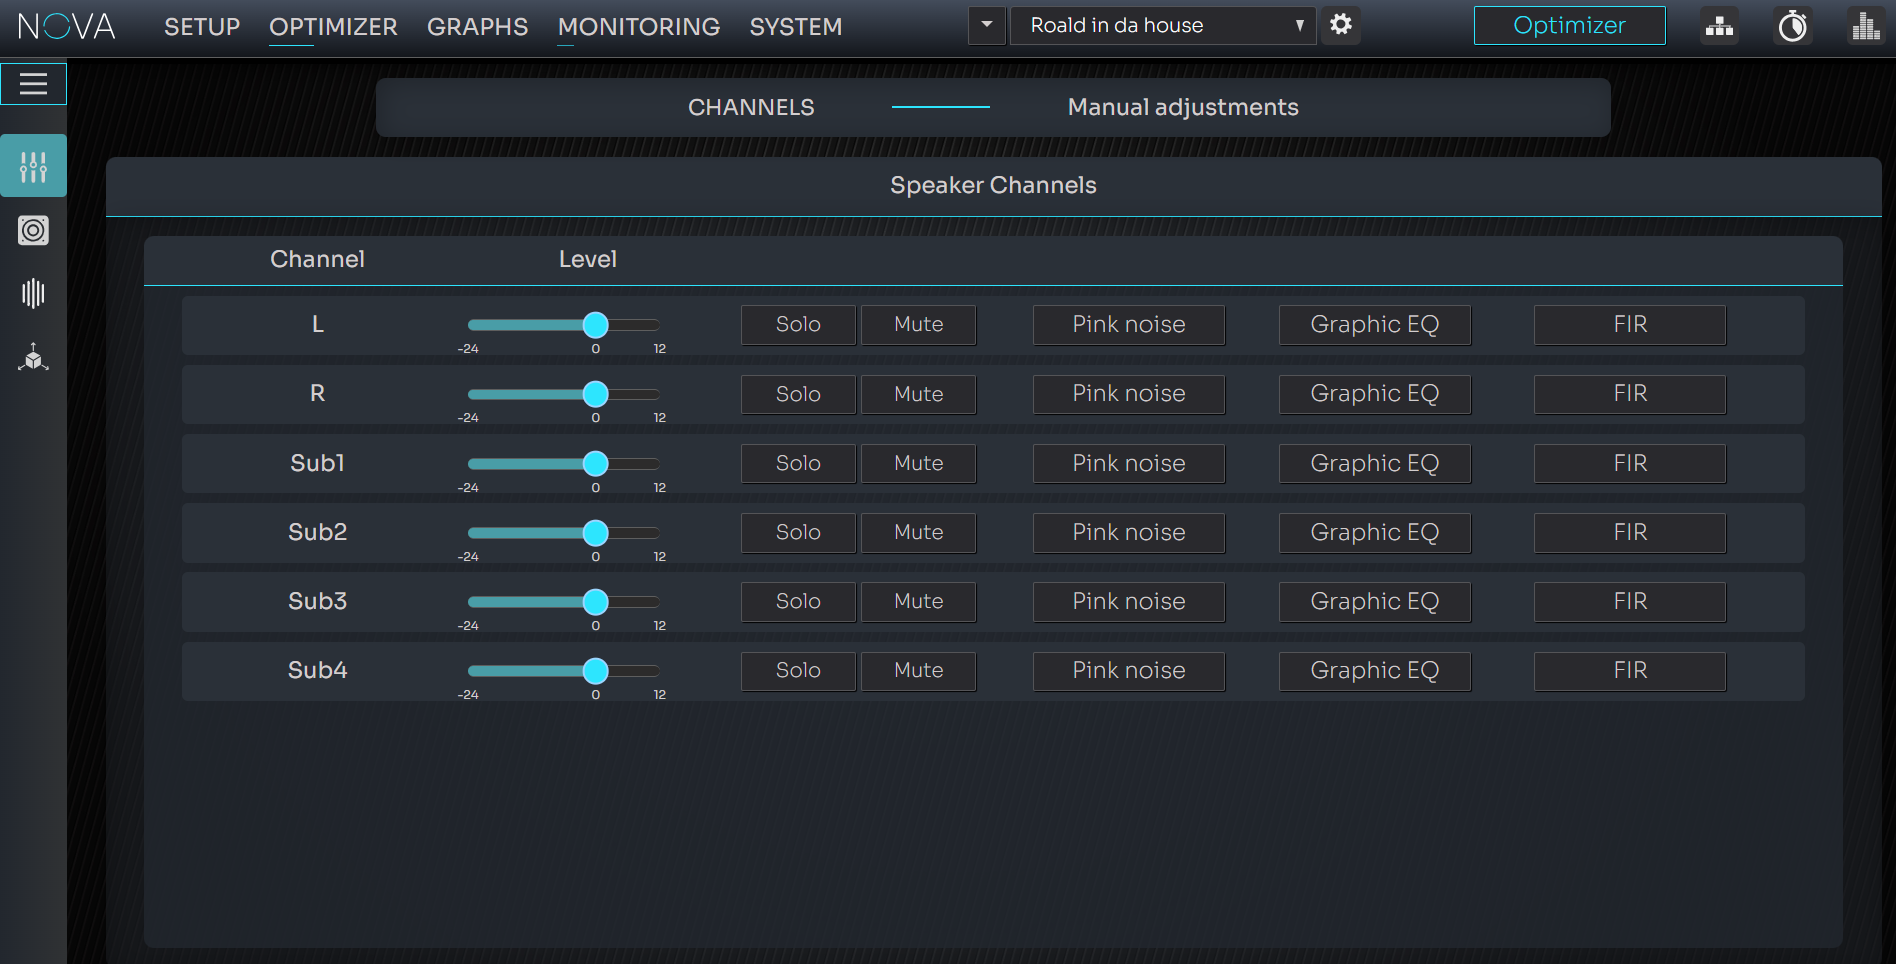
Task: Solo the R channel
Action: [798, 394]
